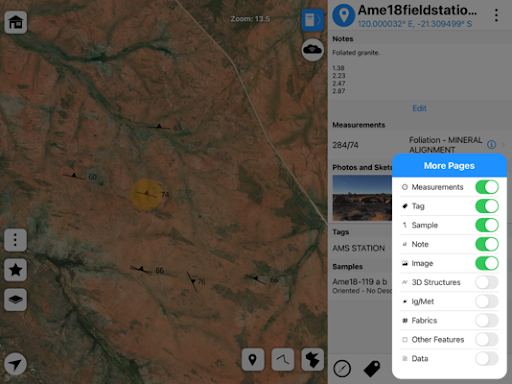This screenshot has width=512, height=384.
Task: Select the draw line spot tool
Action: coord(283,359)
